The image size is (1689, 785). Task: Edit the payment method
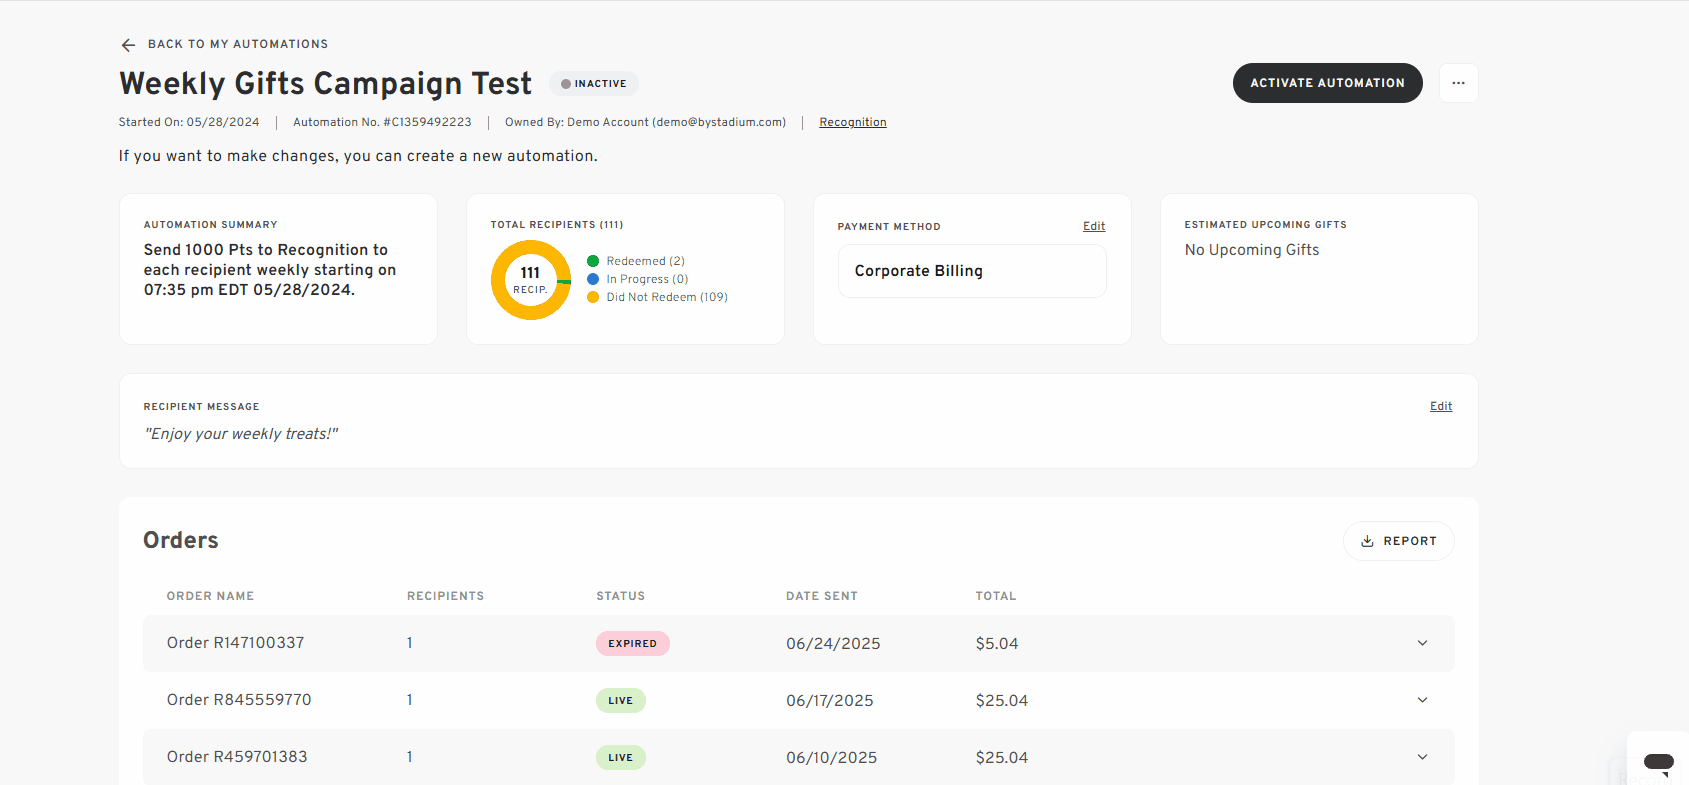click(1094, 226)
